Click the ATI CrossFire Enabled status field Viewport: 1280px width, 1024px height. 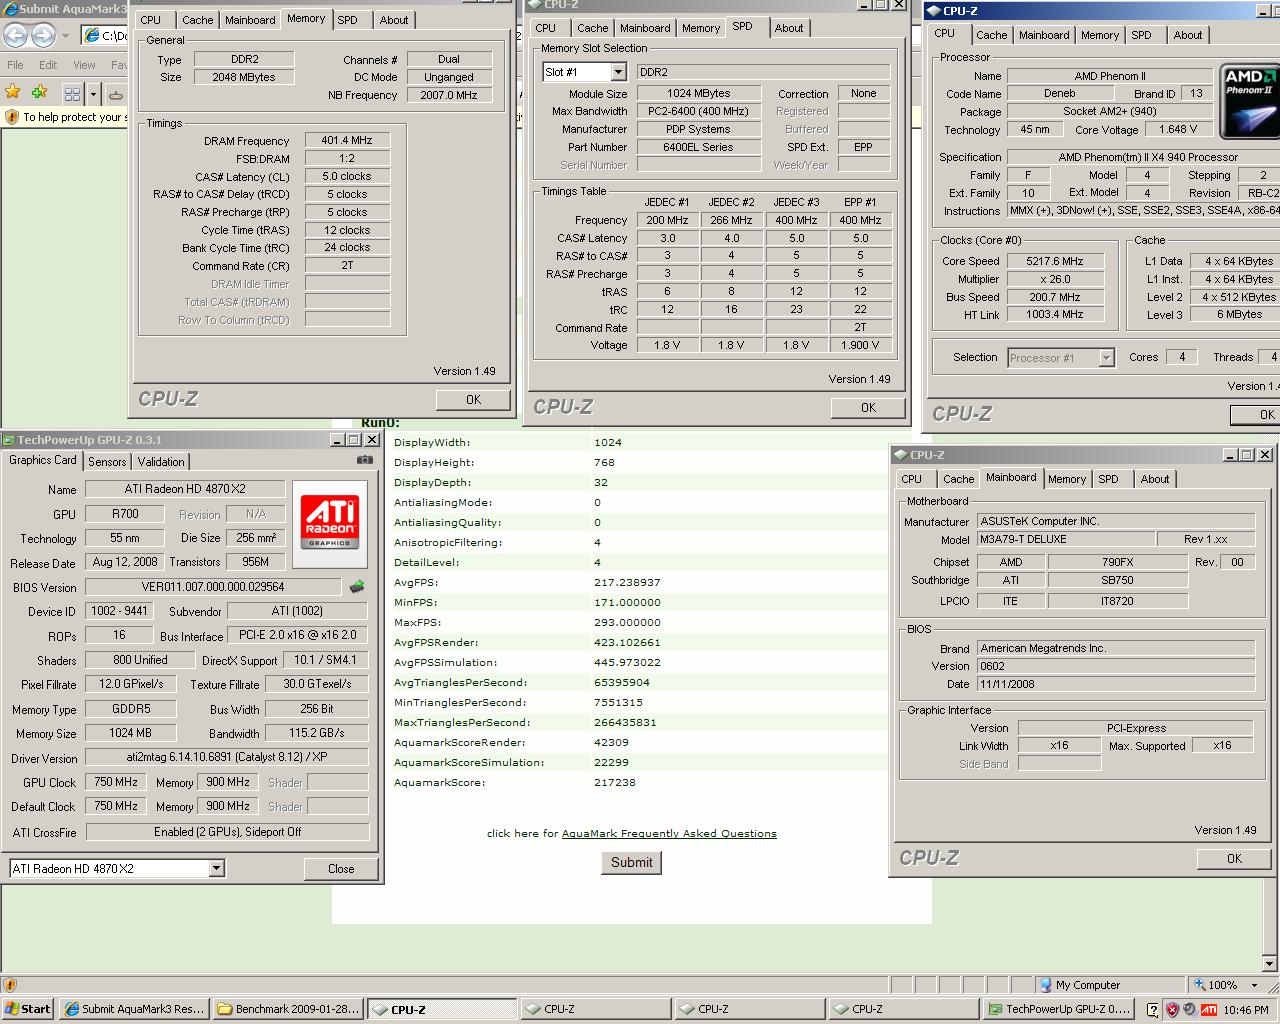click(x=228, y=832)
